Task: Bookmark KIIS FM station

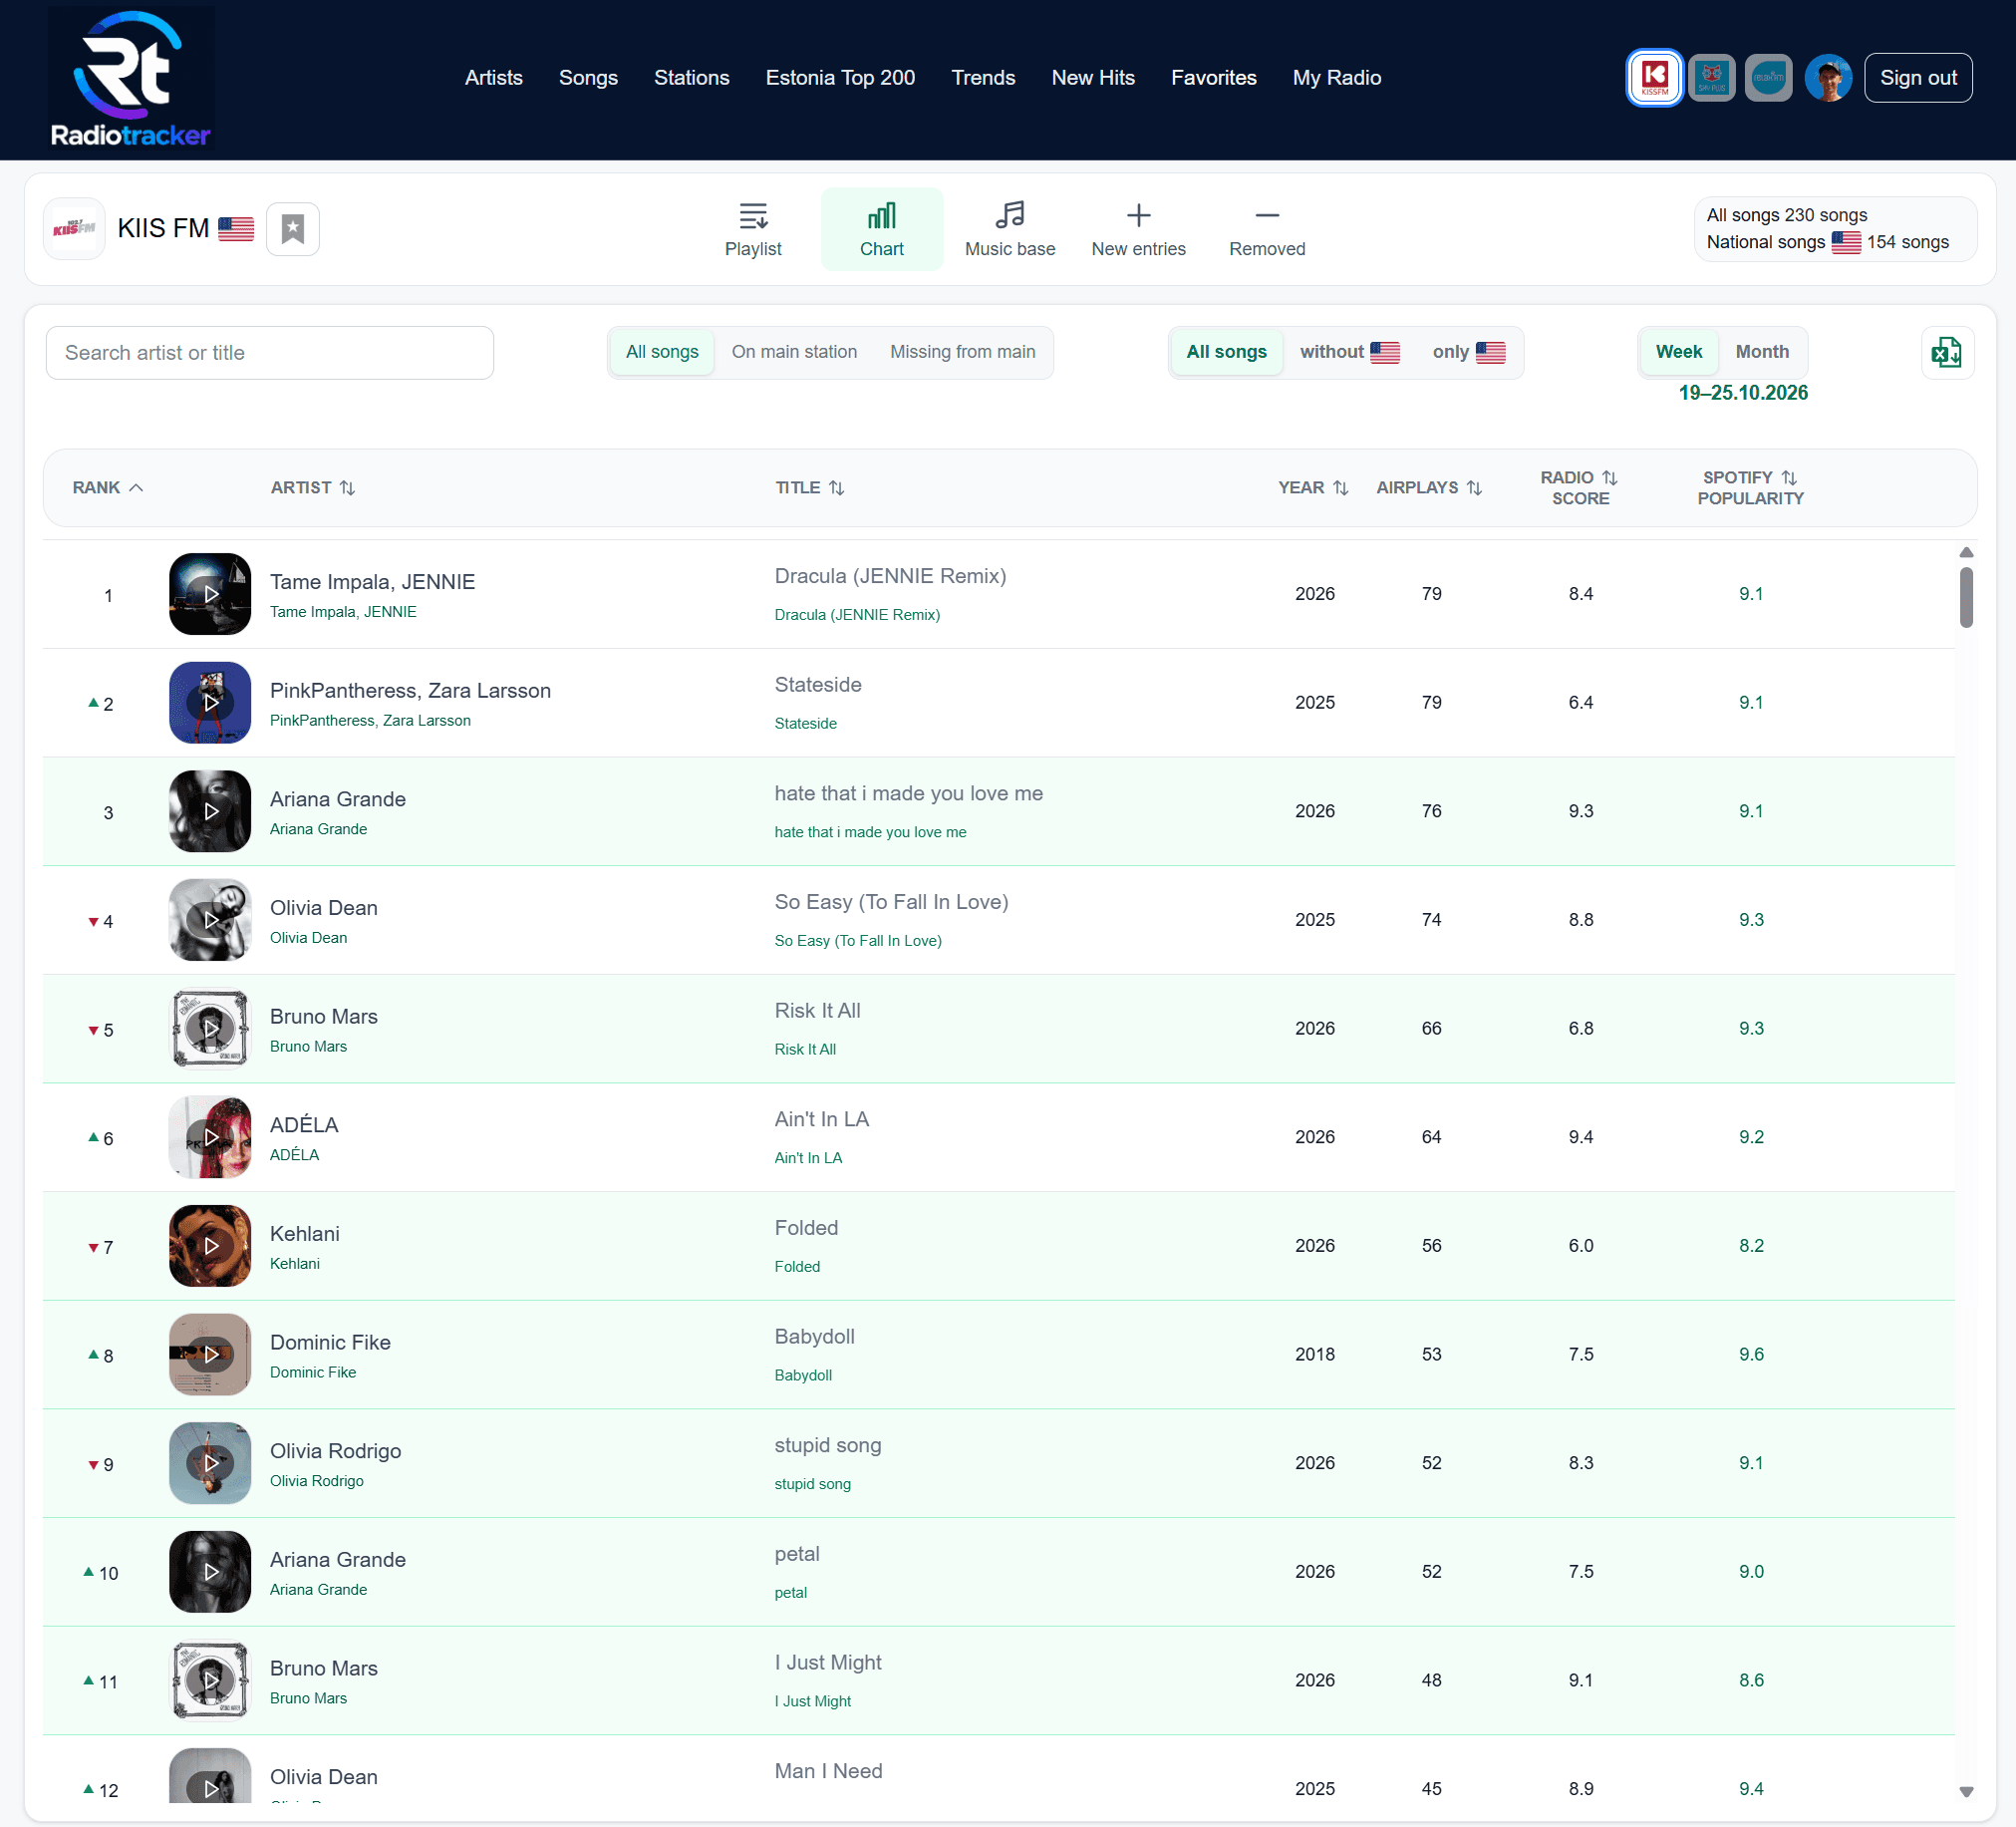Action: click(293, 229)
